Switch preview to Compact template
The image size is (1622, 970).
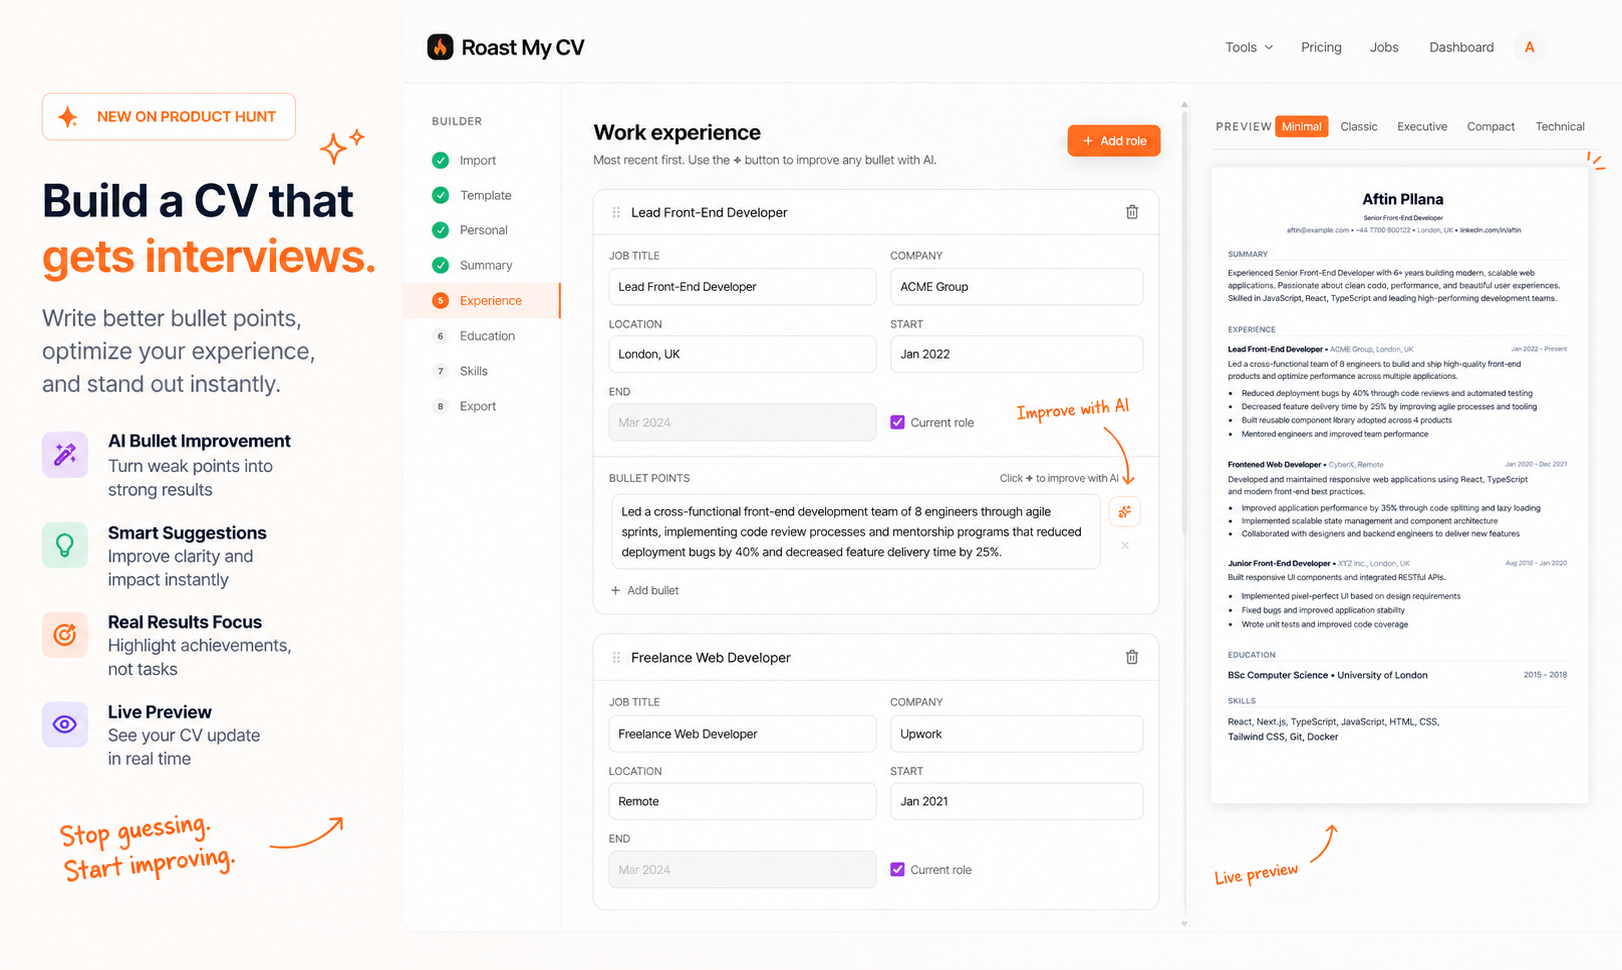coord(1490,127)
